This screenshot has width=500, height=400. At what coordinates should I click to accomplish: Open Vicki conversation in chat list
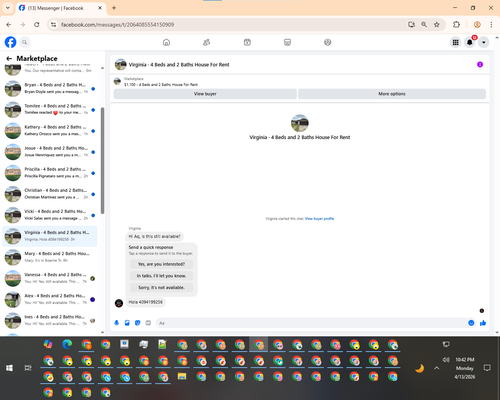50,215
